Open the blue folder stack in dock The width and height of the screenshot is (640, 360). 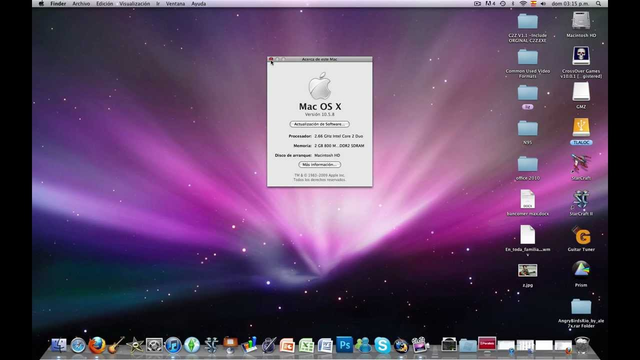point(468,346)
